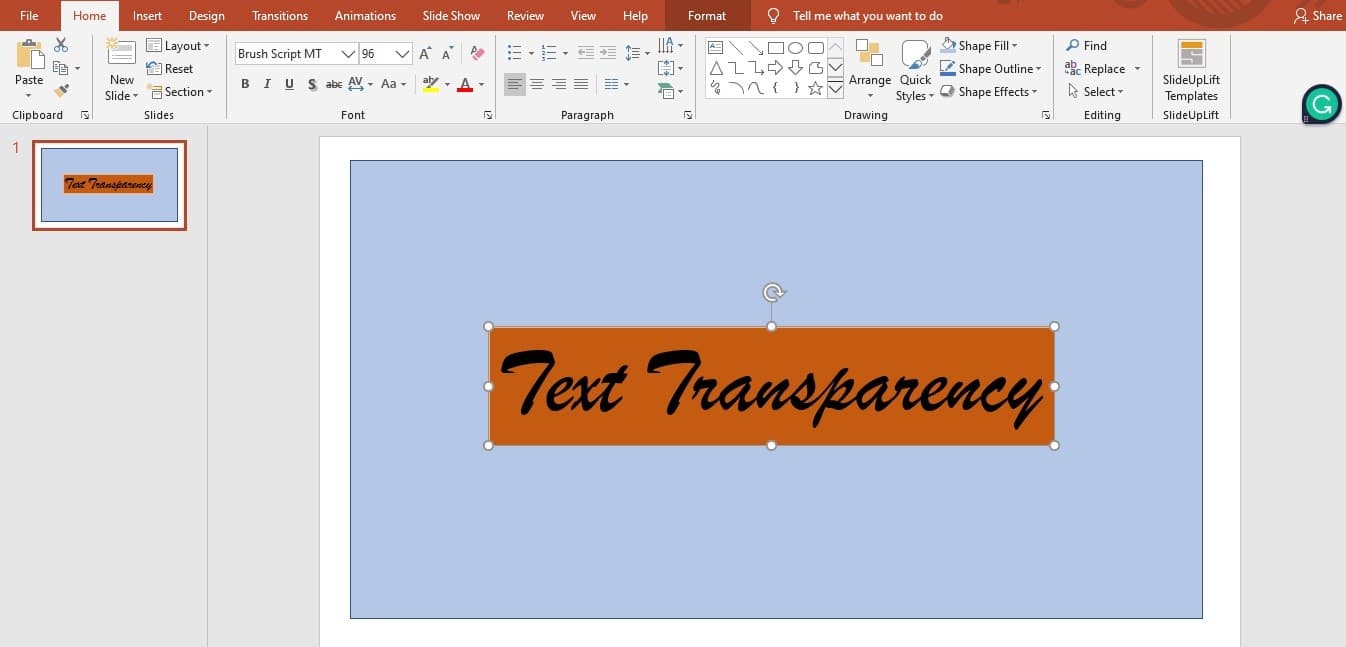
Task: Open the Layout dropdown
Action: click(178, 46)
